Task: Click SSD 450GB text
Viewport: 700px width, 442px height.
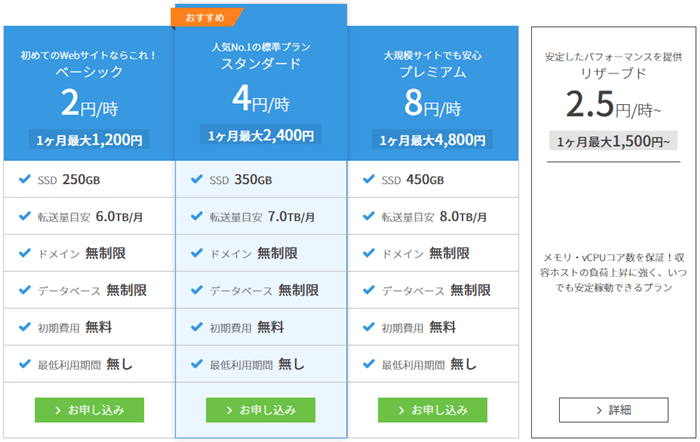Action: pos(412,179)
